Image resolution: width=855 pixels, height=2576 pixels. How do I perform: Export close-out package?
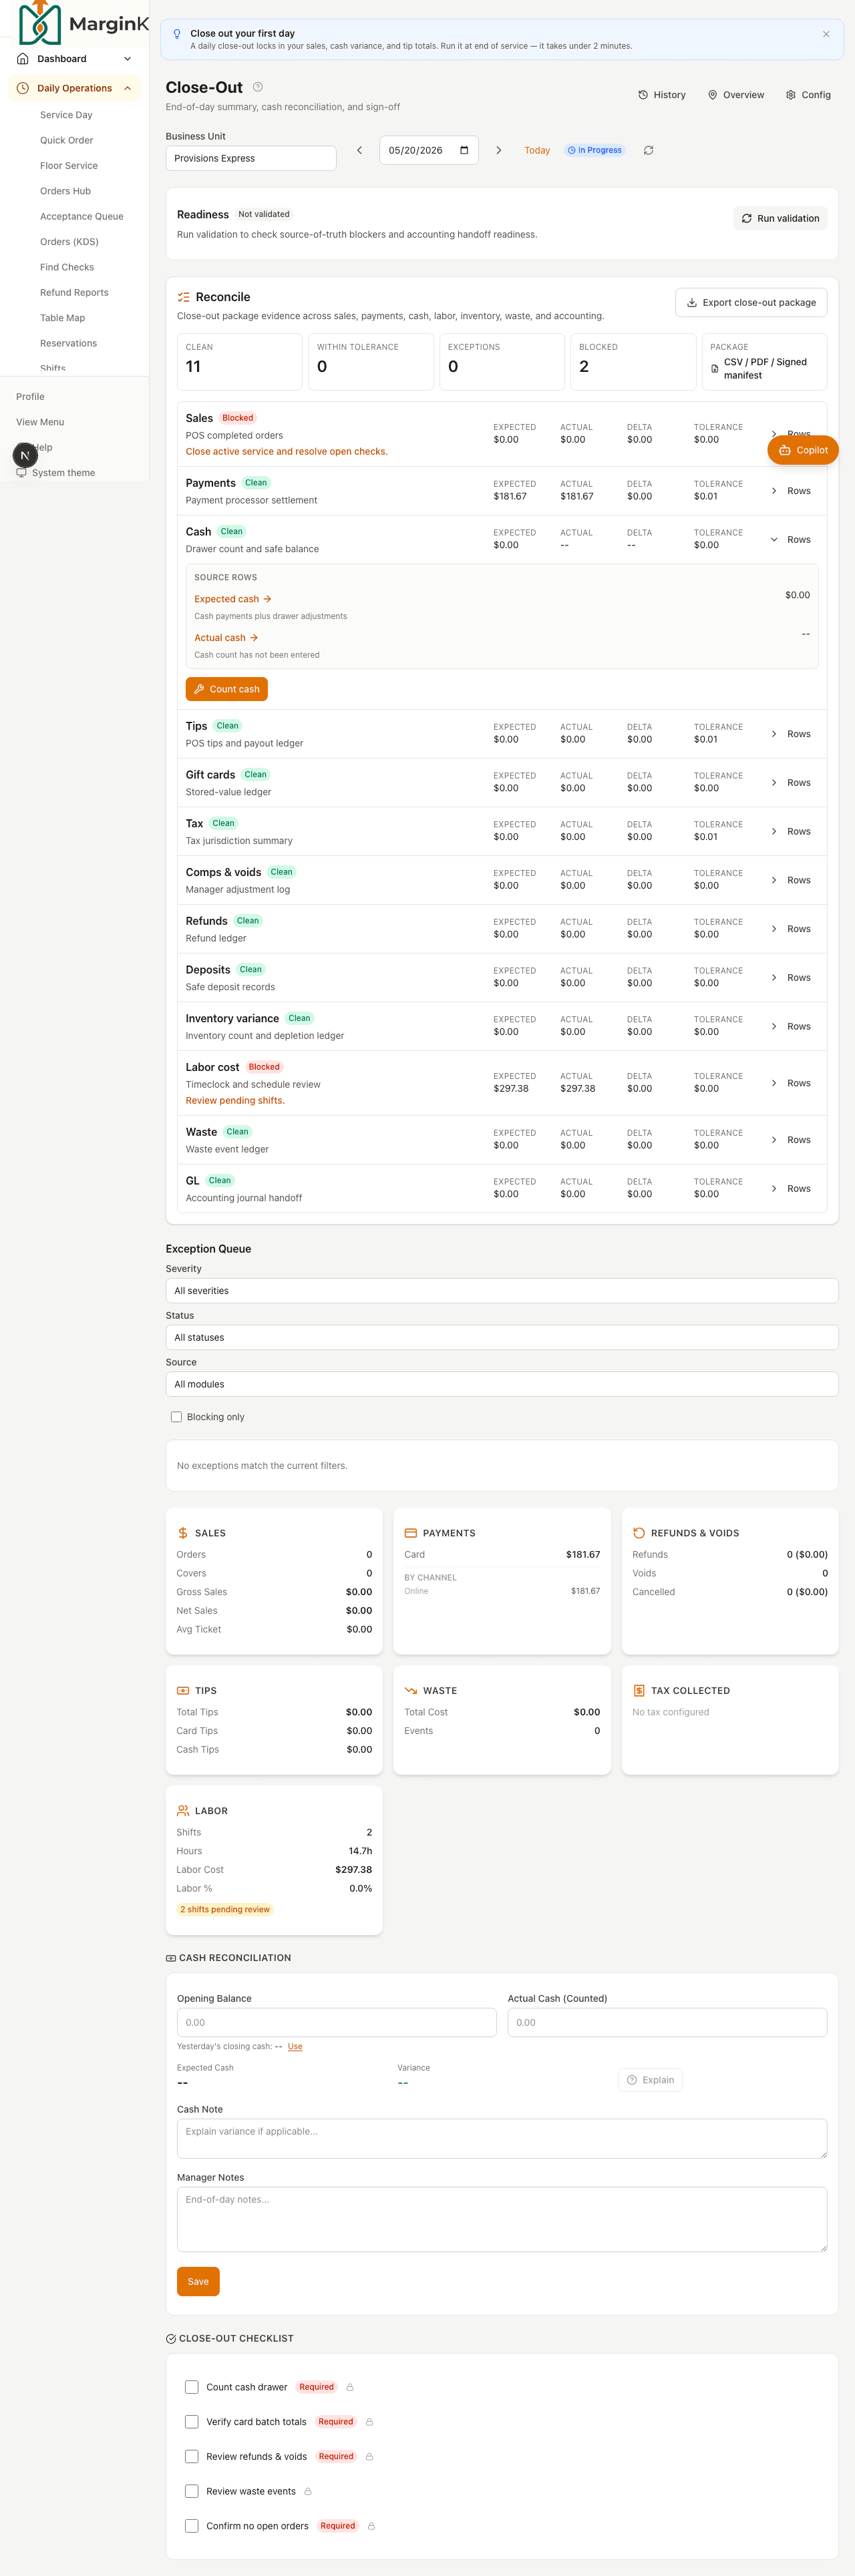point(751,302)
